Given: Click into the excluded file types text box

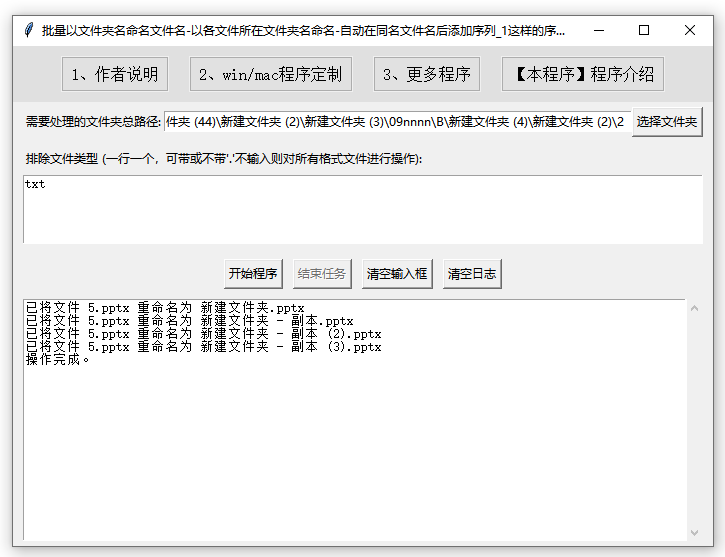Looking at the screenshot, I should click(363, 209).
